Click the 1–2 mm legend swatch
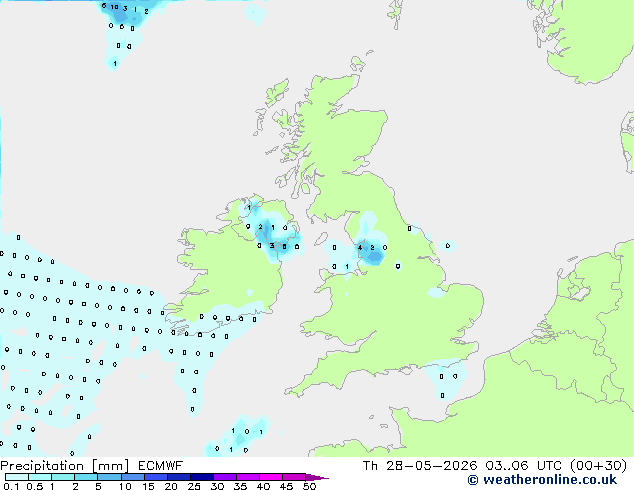The image size is (634, 490). click(x=63, y=477)
